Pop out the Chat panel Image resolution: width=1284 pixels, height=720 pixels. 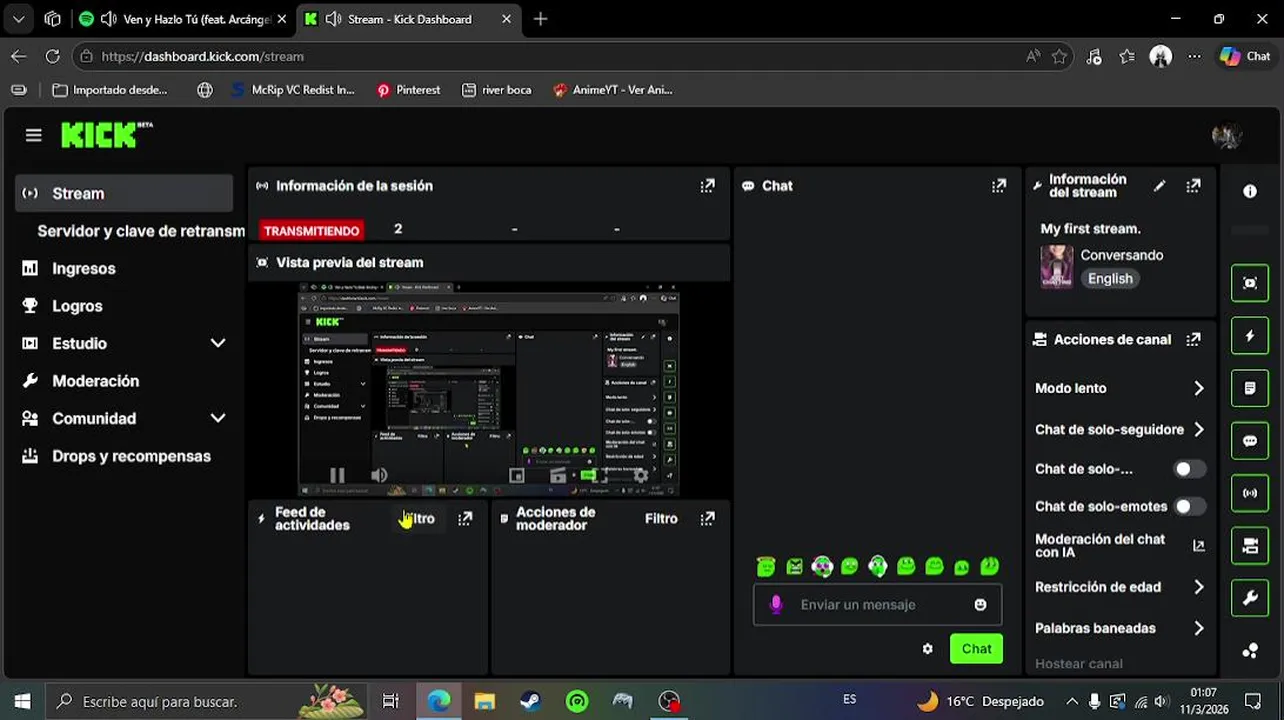pos(998,186)
